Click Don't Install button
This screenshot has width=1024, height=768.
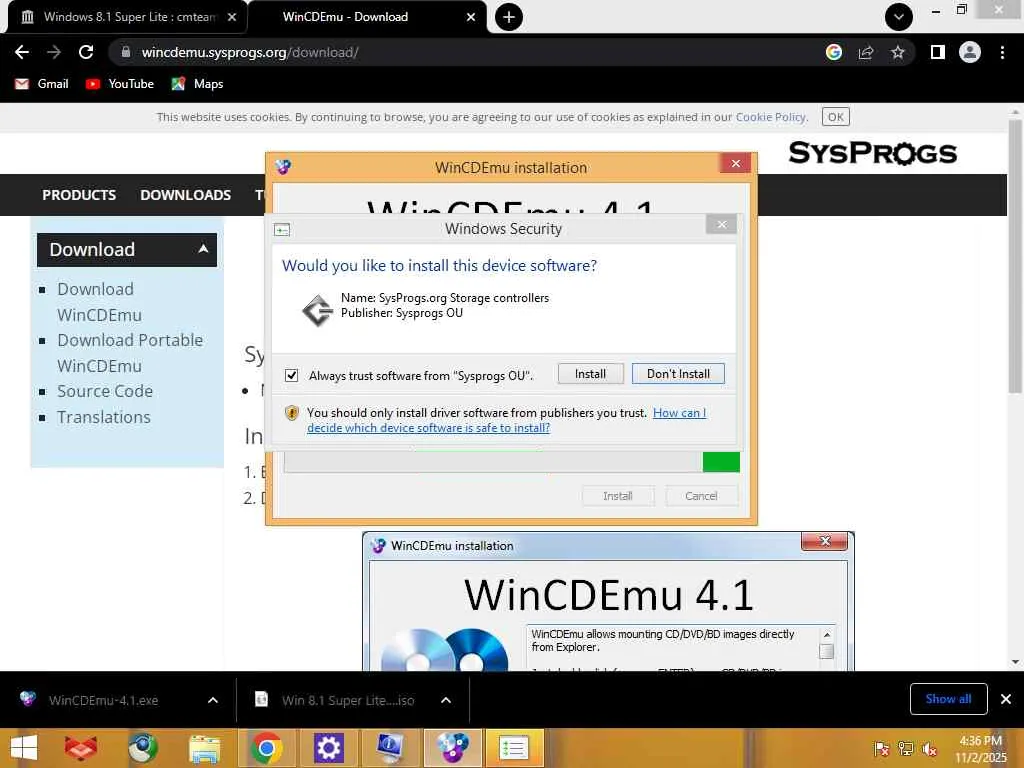click(x=678, y=374)
